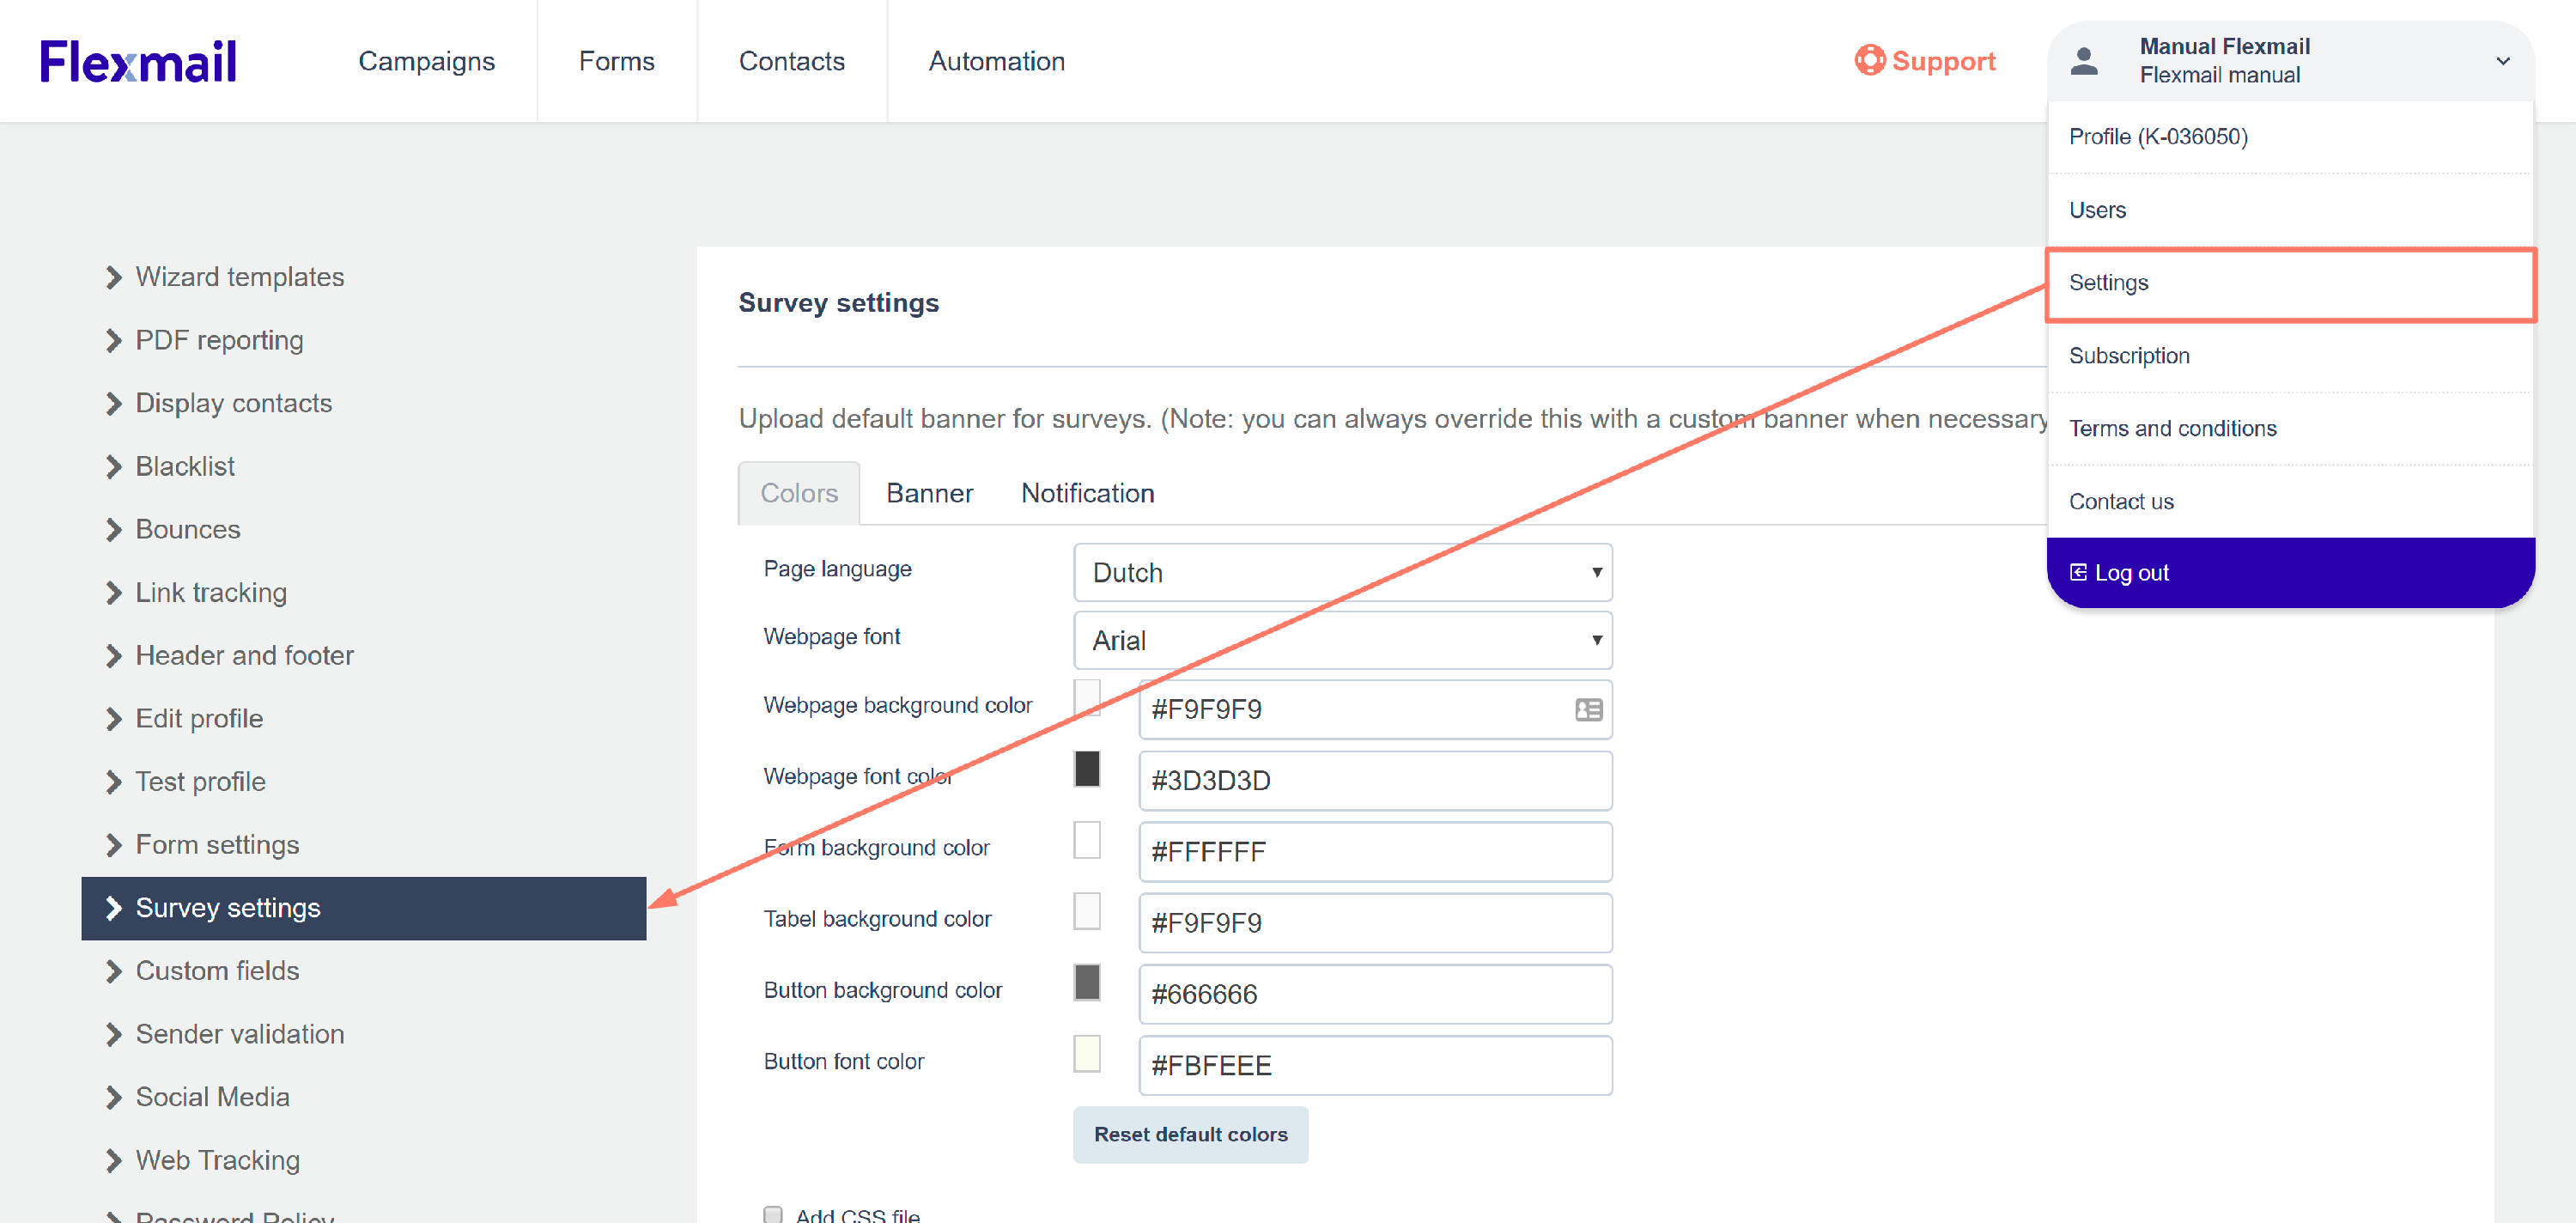Click the Webpage font color swatch
The width and height of the screenshot is (2576, 1223).
tap(1086, 769)
